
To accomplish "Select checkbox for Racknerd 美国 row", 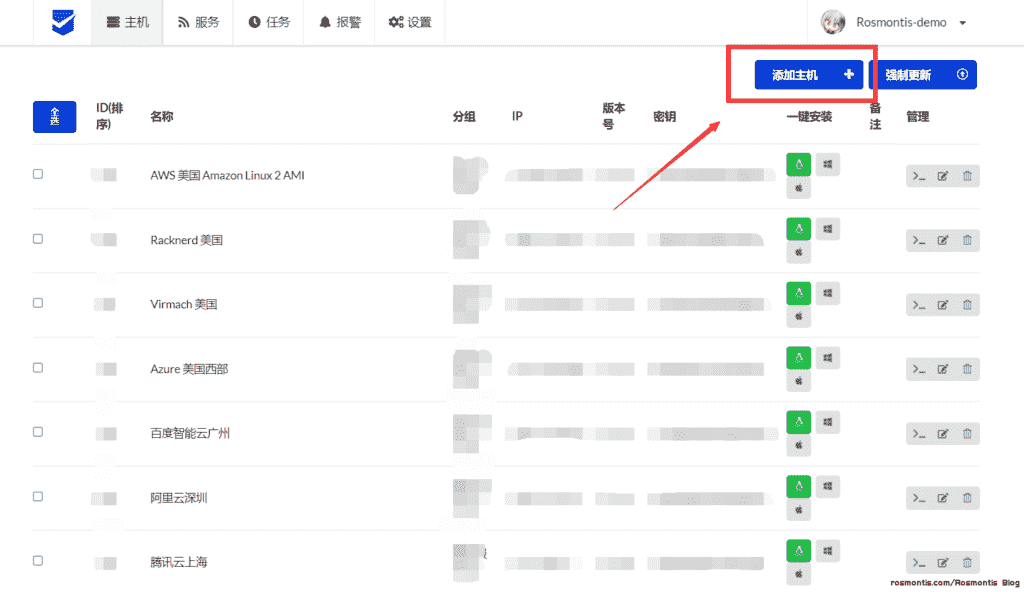I will pos(38,238).
